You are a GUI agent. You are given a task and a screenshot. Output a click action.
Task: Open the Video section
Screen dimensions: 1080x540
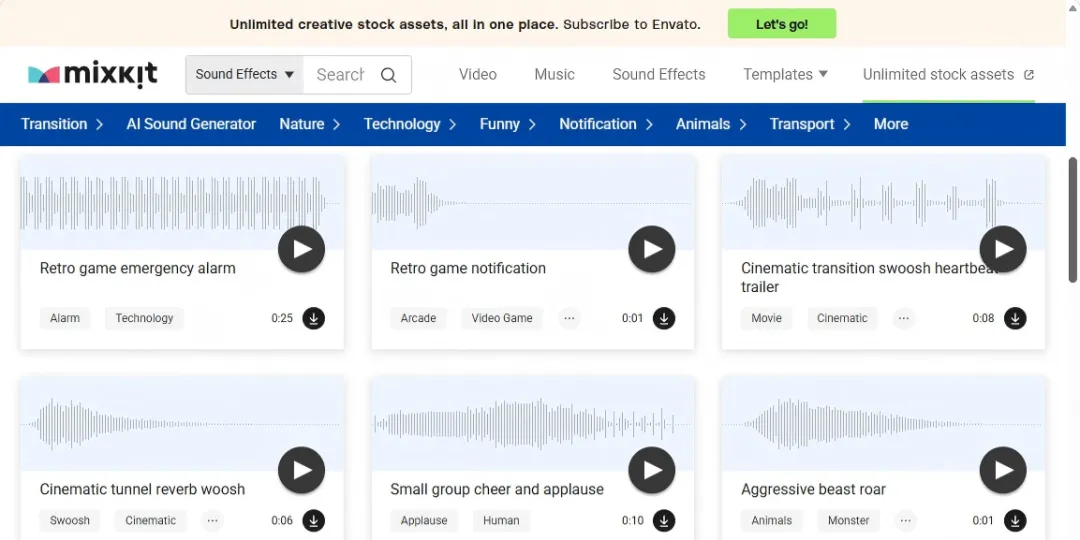(x=478, y=74)
